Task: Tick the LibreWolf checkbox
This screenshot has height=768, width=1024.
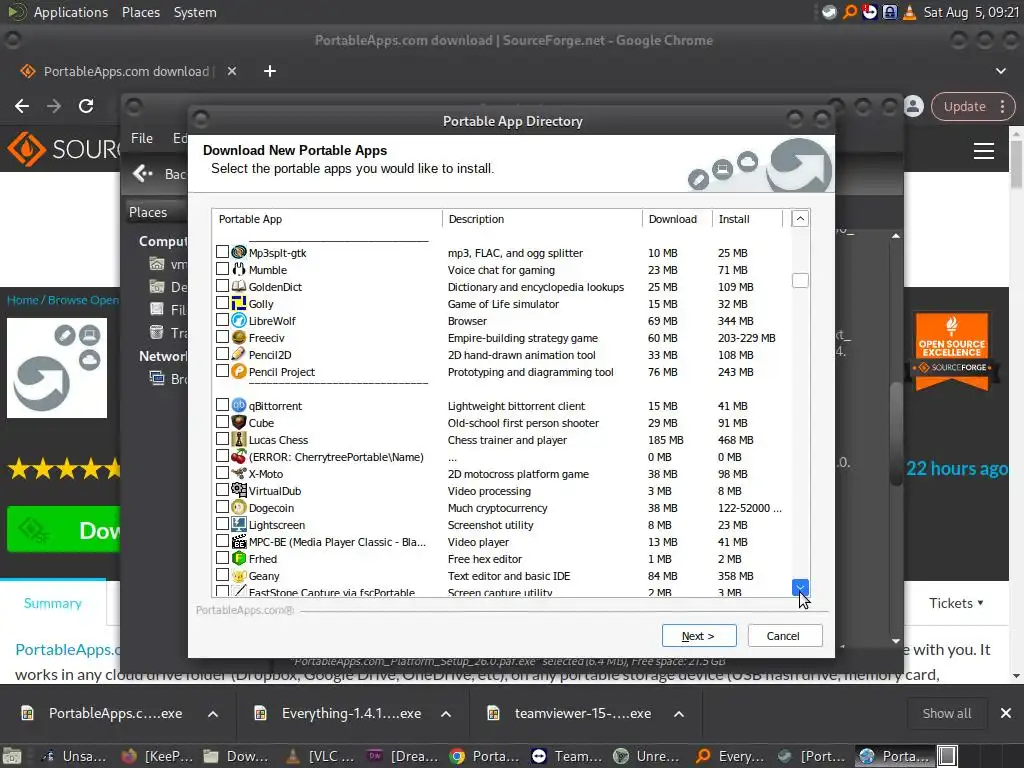Action: point(222,319)
